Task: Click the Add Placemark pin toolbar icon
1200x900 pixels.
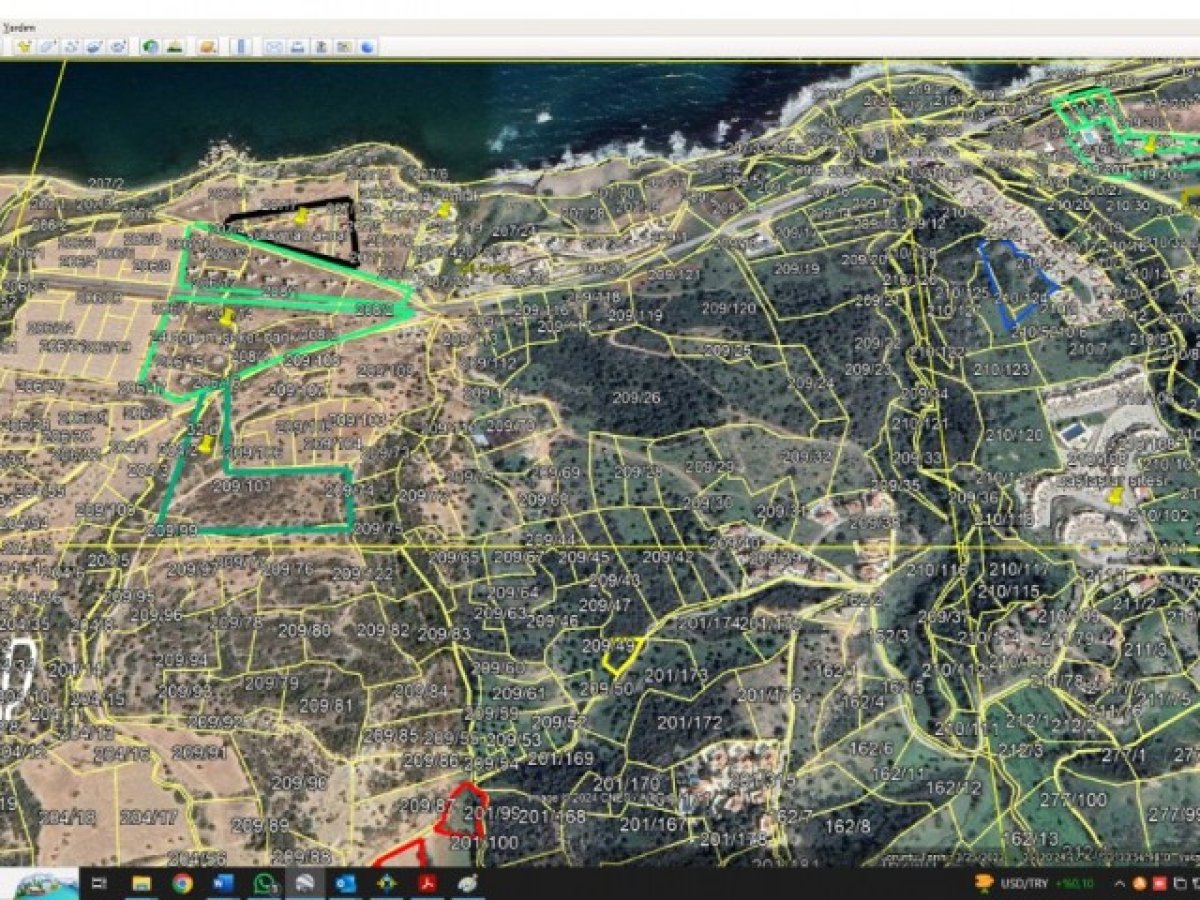Action: click(x=23, y=47)
